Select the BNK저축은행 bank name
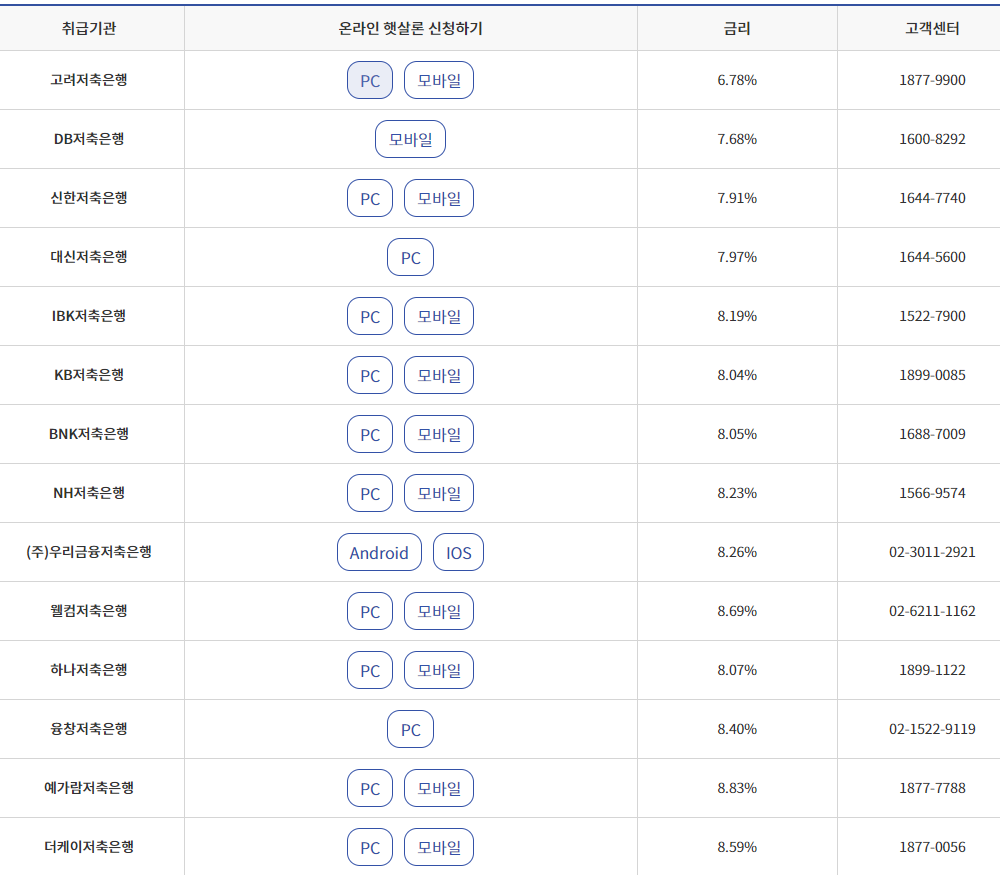Viewport: 1000px width, 875px height. click(89, 434)
